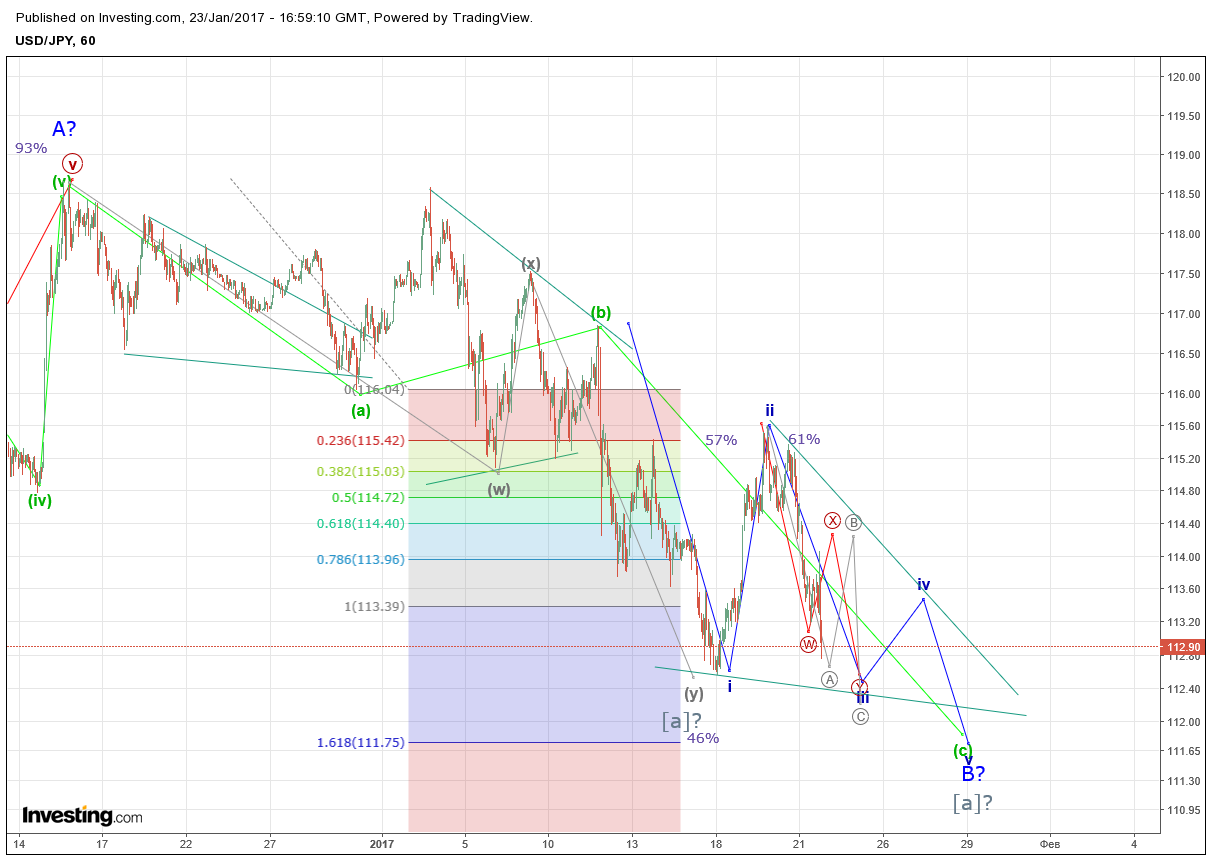Select the 0.618(114.40) Fibonacci level label

click(x=360, y=523)
